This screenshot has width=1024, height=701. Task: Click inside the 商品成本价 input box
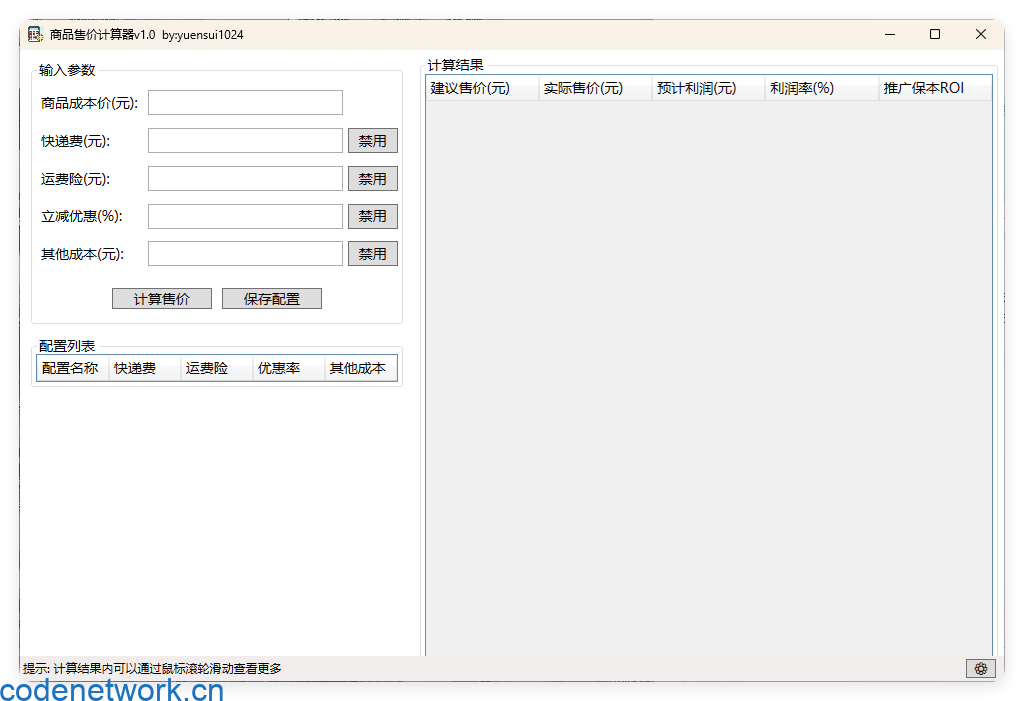pyautogui.click(x=244, y=102)
